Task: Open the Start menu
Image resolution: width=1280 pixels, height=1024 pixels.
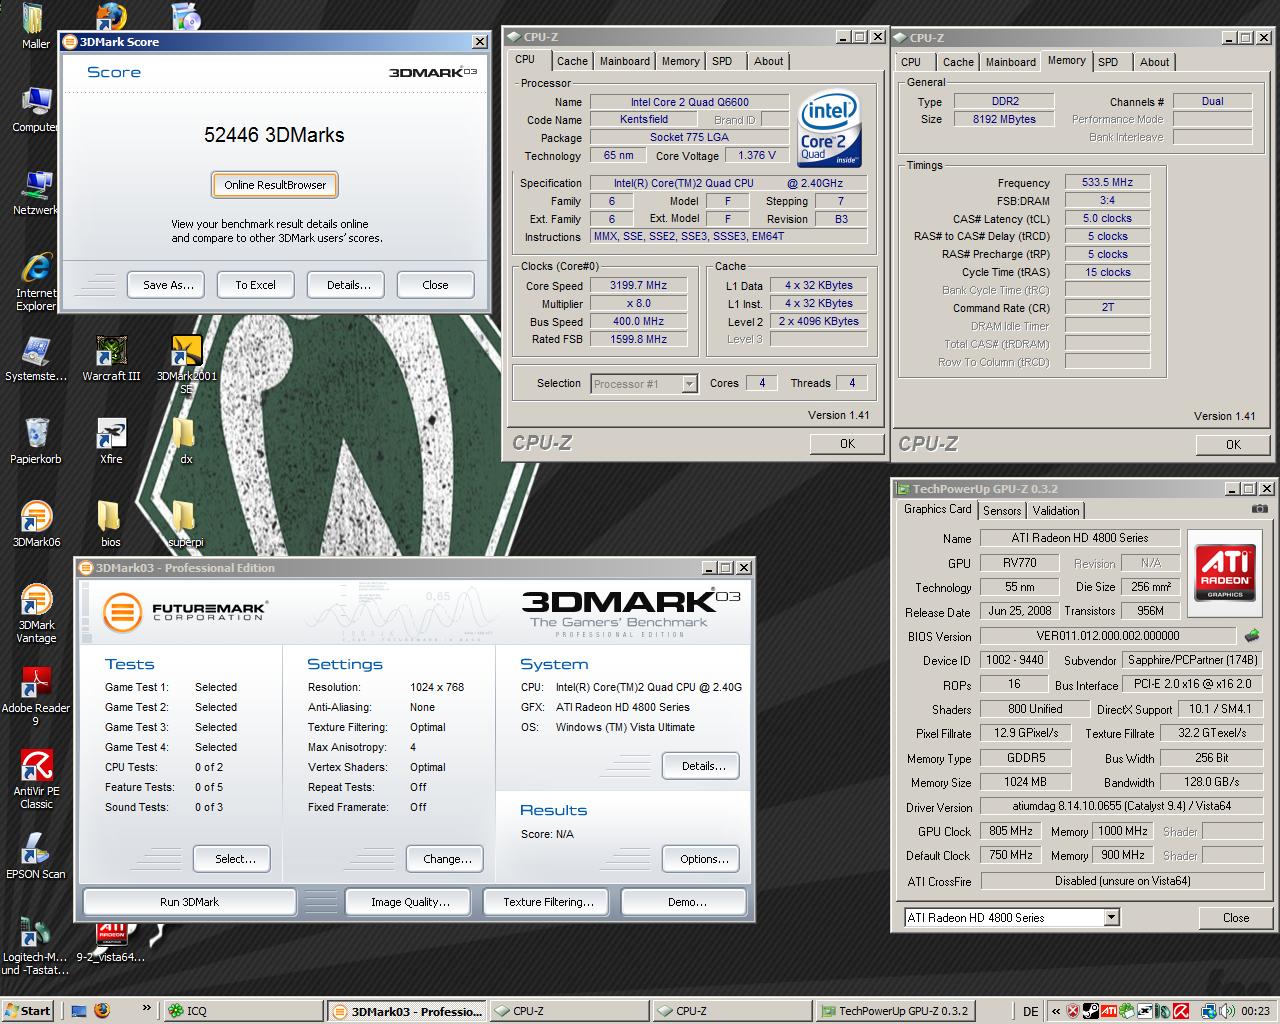Action: [27, 1011]
